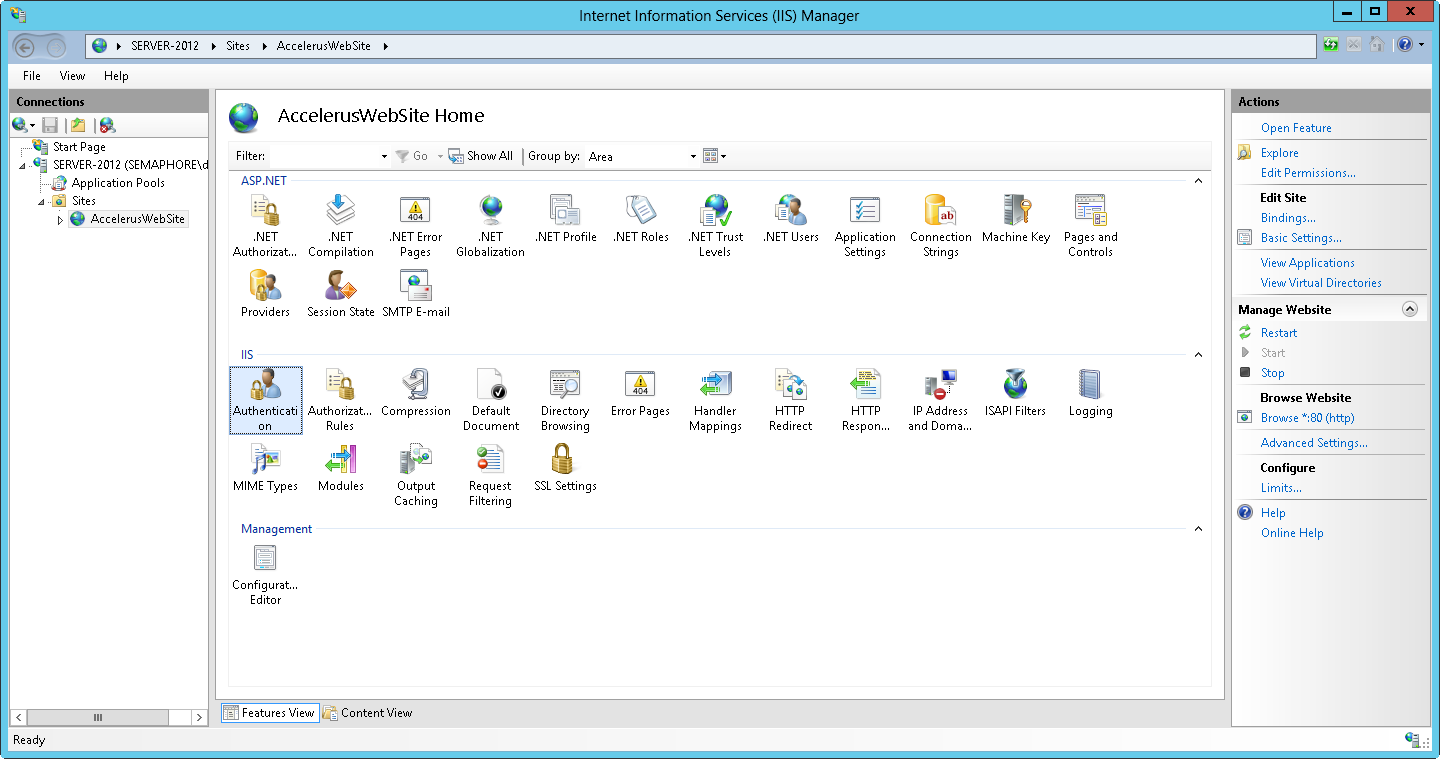Switch to Content View tab
The height and width of the screenshot is (759, 1440).
point(367,713)
